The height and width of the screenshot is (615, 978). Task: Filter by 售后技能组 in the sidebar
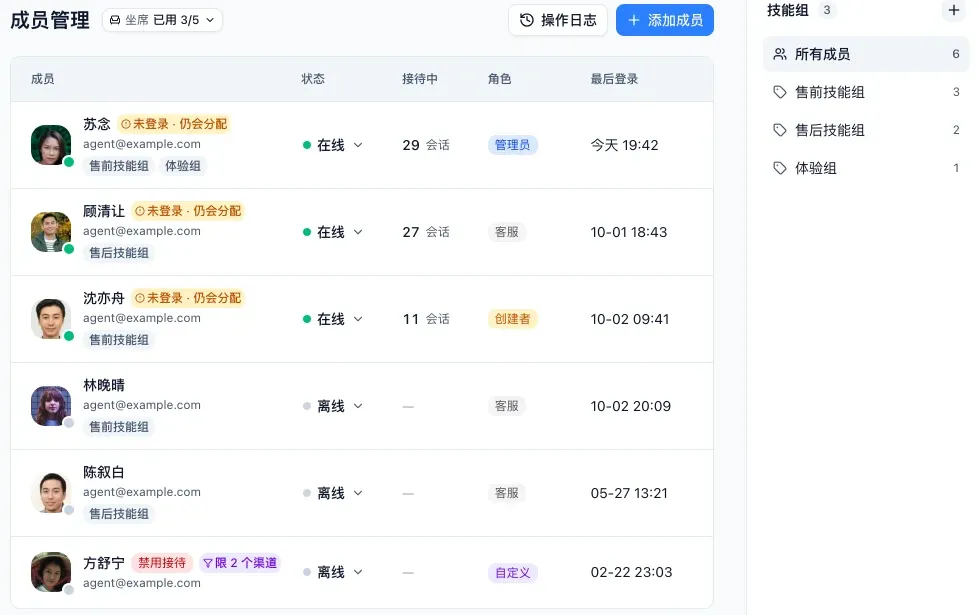click(866, 130)
